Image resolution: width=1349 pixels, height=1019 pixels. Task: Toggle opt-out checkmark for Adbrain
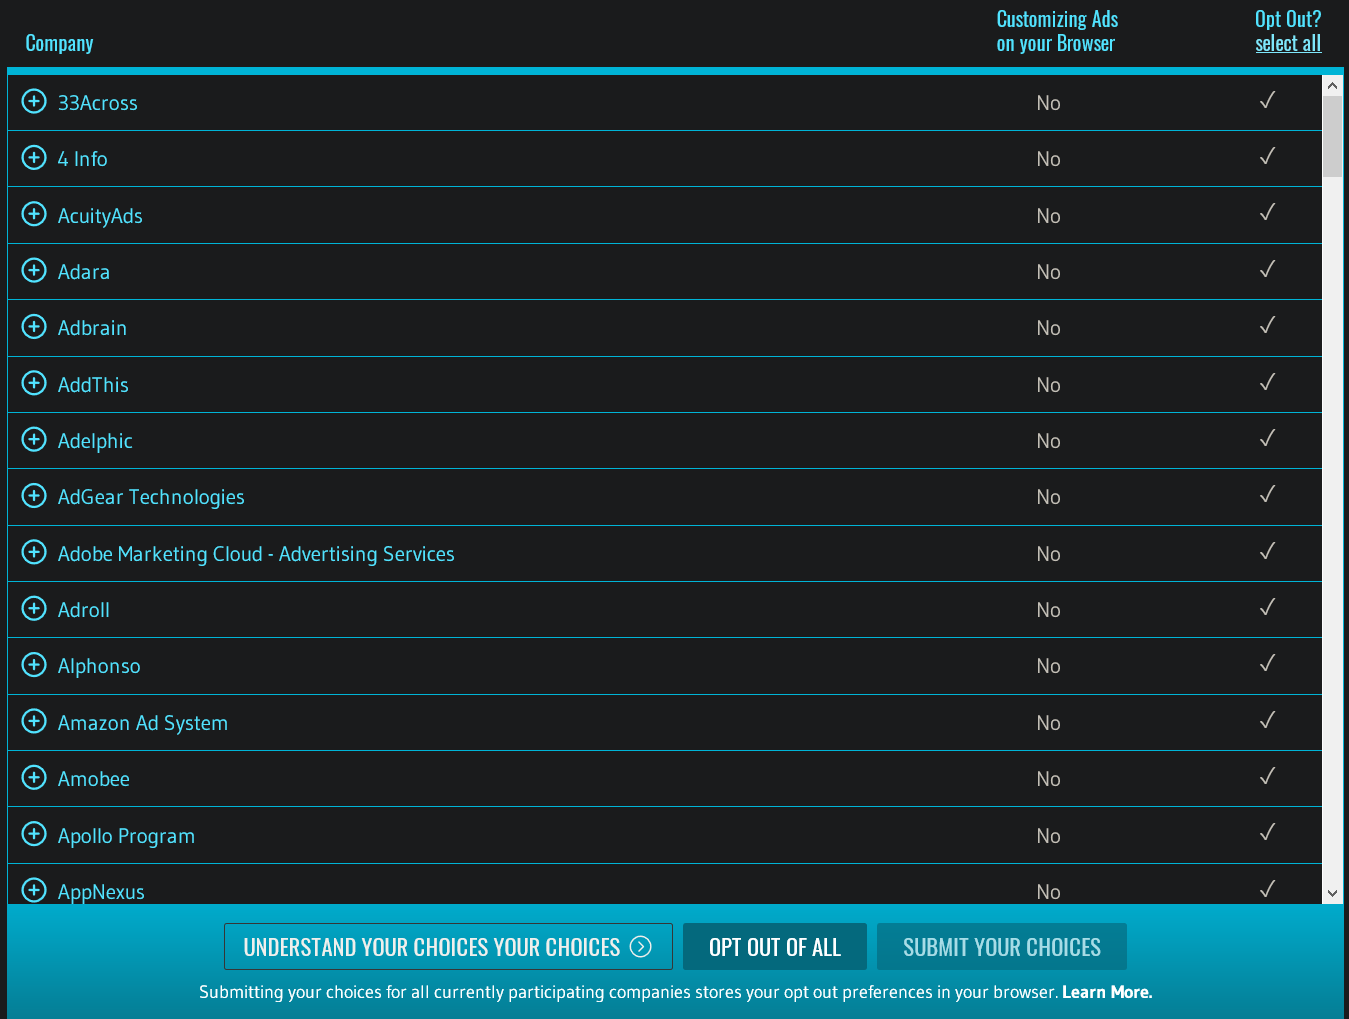[x=1267, y=325]
